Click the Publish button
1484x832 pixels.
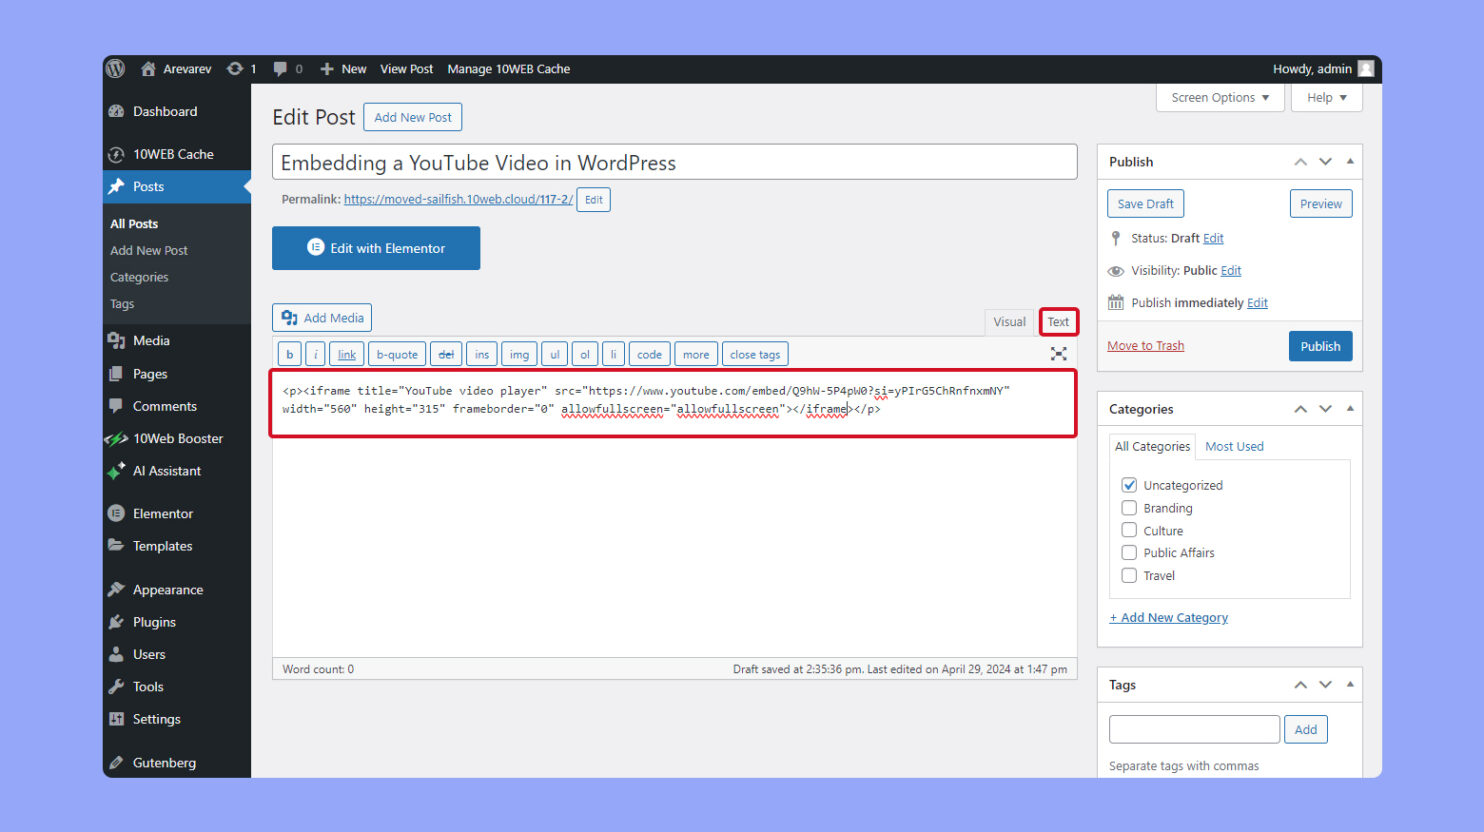1320,345
